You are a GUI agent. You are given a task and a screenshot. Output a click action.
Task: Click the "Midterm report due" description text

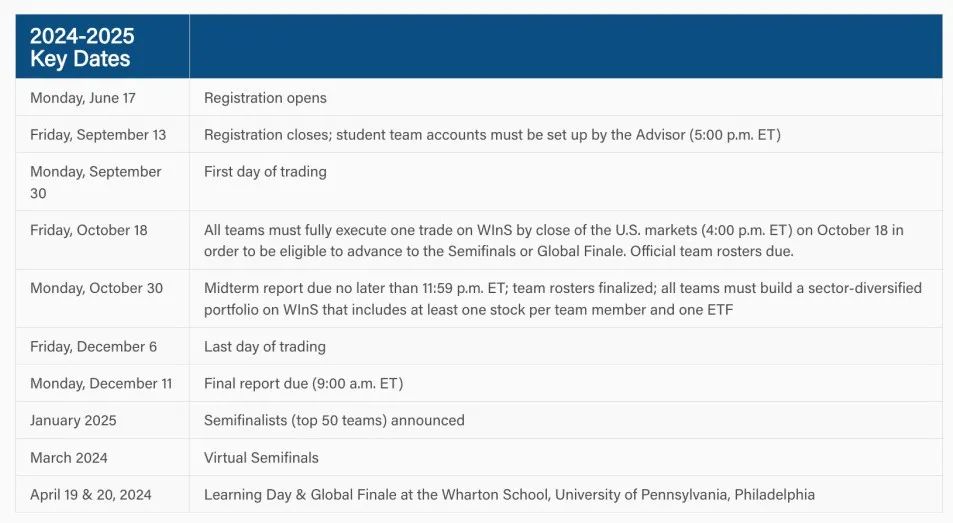[x=562, y=298]
